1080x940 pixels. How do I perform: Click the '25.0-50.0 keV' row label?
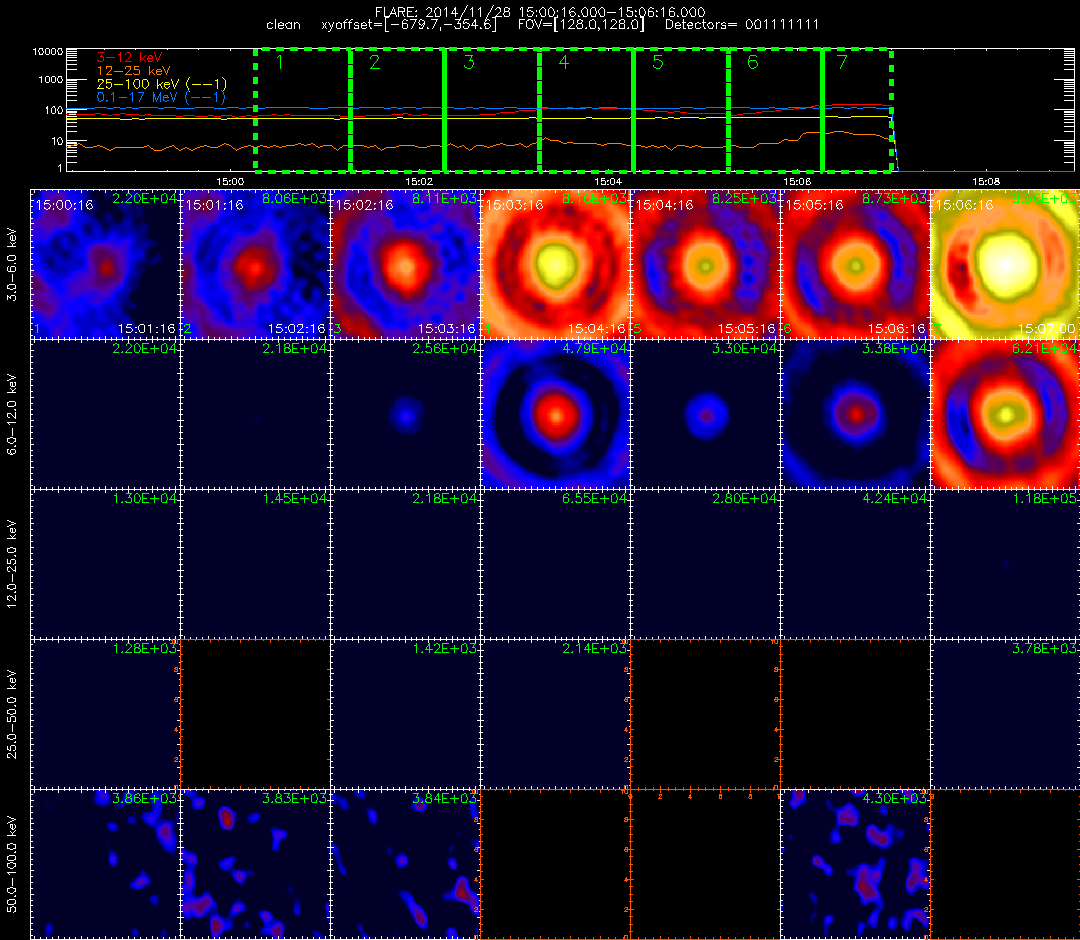[x=12, y=714]
